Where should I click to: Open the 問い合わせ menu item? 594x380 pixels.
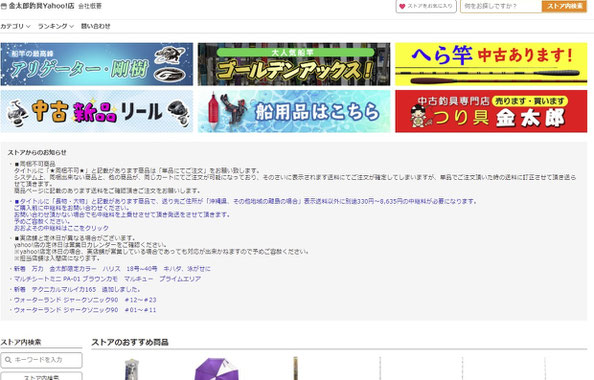(95, 26)
